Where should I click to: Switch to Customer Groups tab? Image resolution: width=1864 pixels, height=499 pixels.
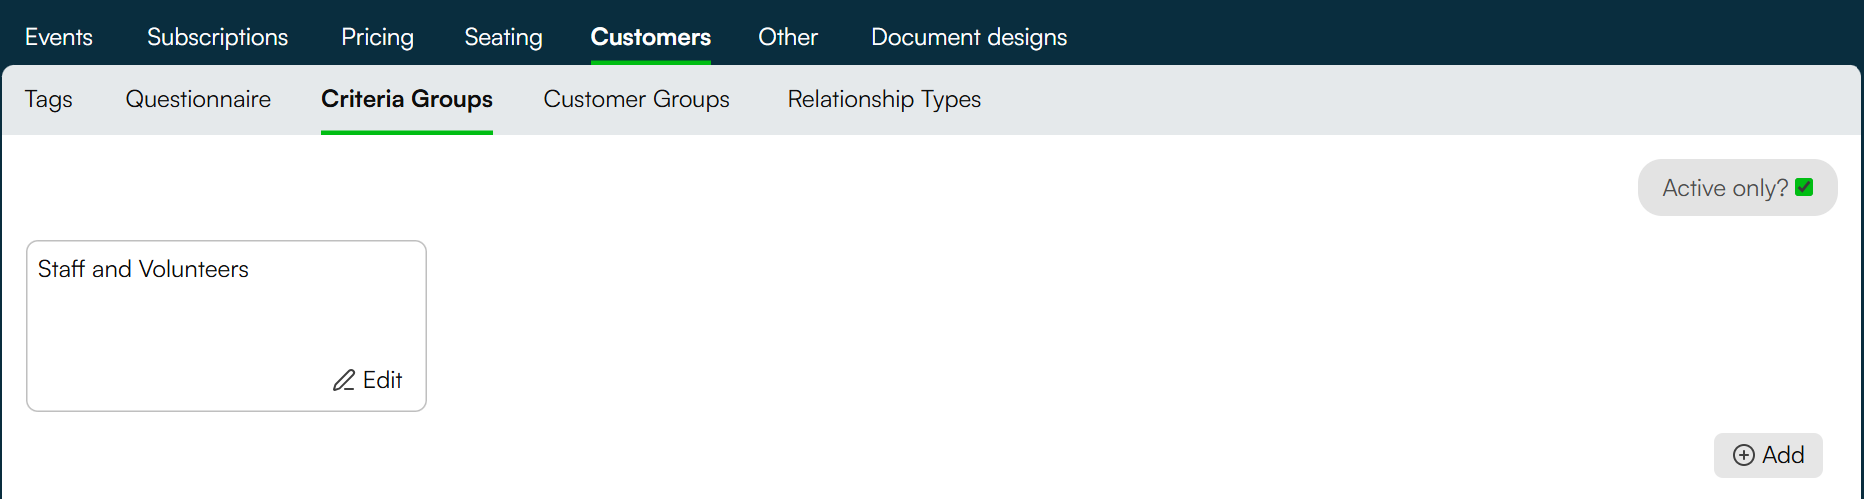pos(637,99)
